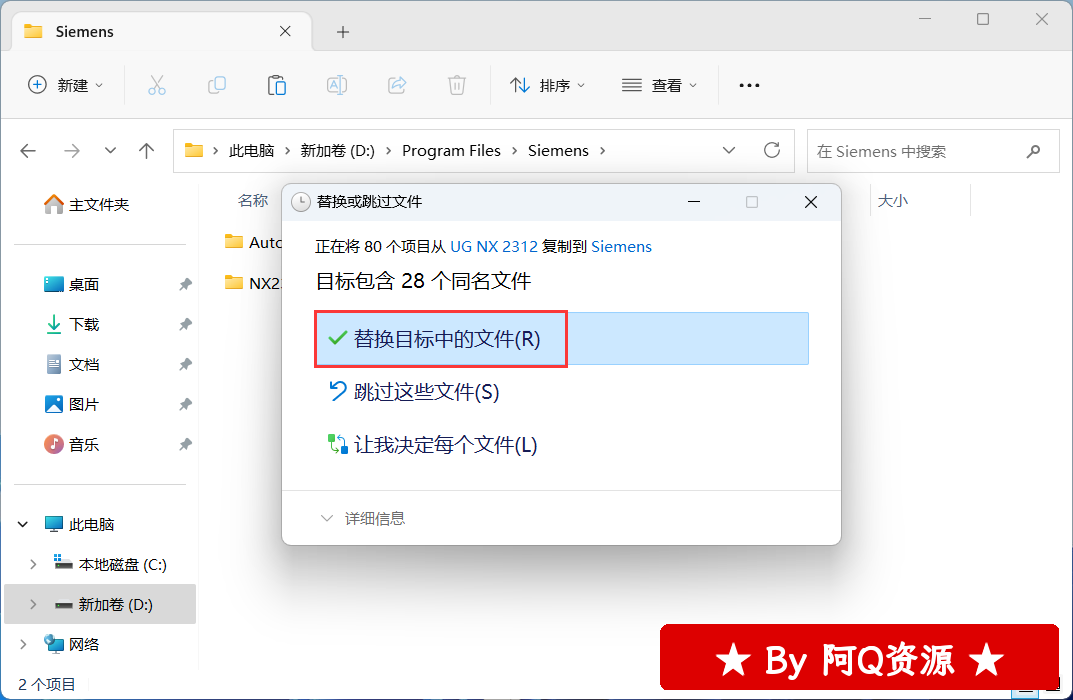Unpin 图片 using its pin icon
The width and height of the screenshot is (1073, 700).
pos(185,404)
